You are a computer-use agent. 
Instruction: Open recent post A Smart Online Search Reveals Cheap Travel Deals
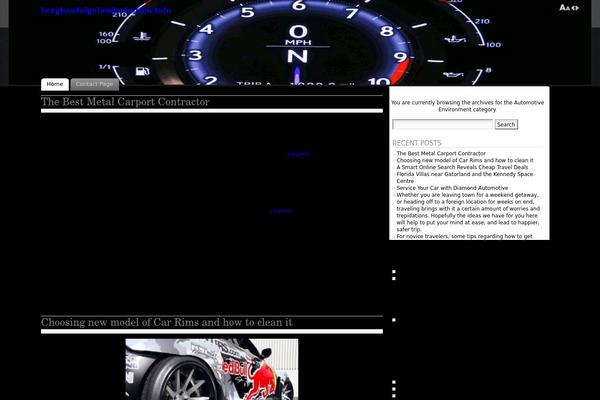click(462, 167)
